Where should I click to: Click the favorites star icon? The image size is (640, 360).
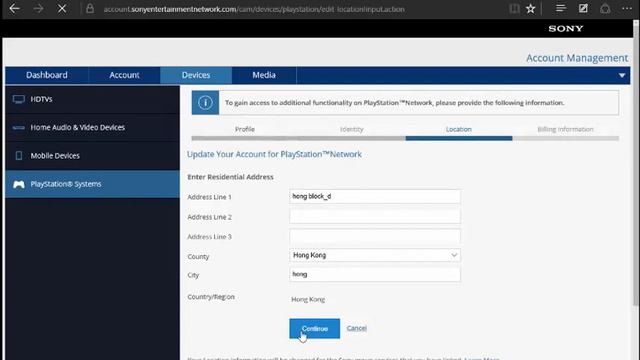tap(531, 9)
